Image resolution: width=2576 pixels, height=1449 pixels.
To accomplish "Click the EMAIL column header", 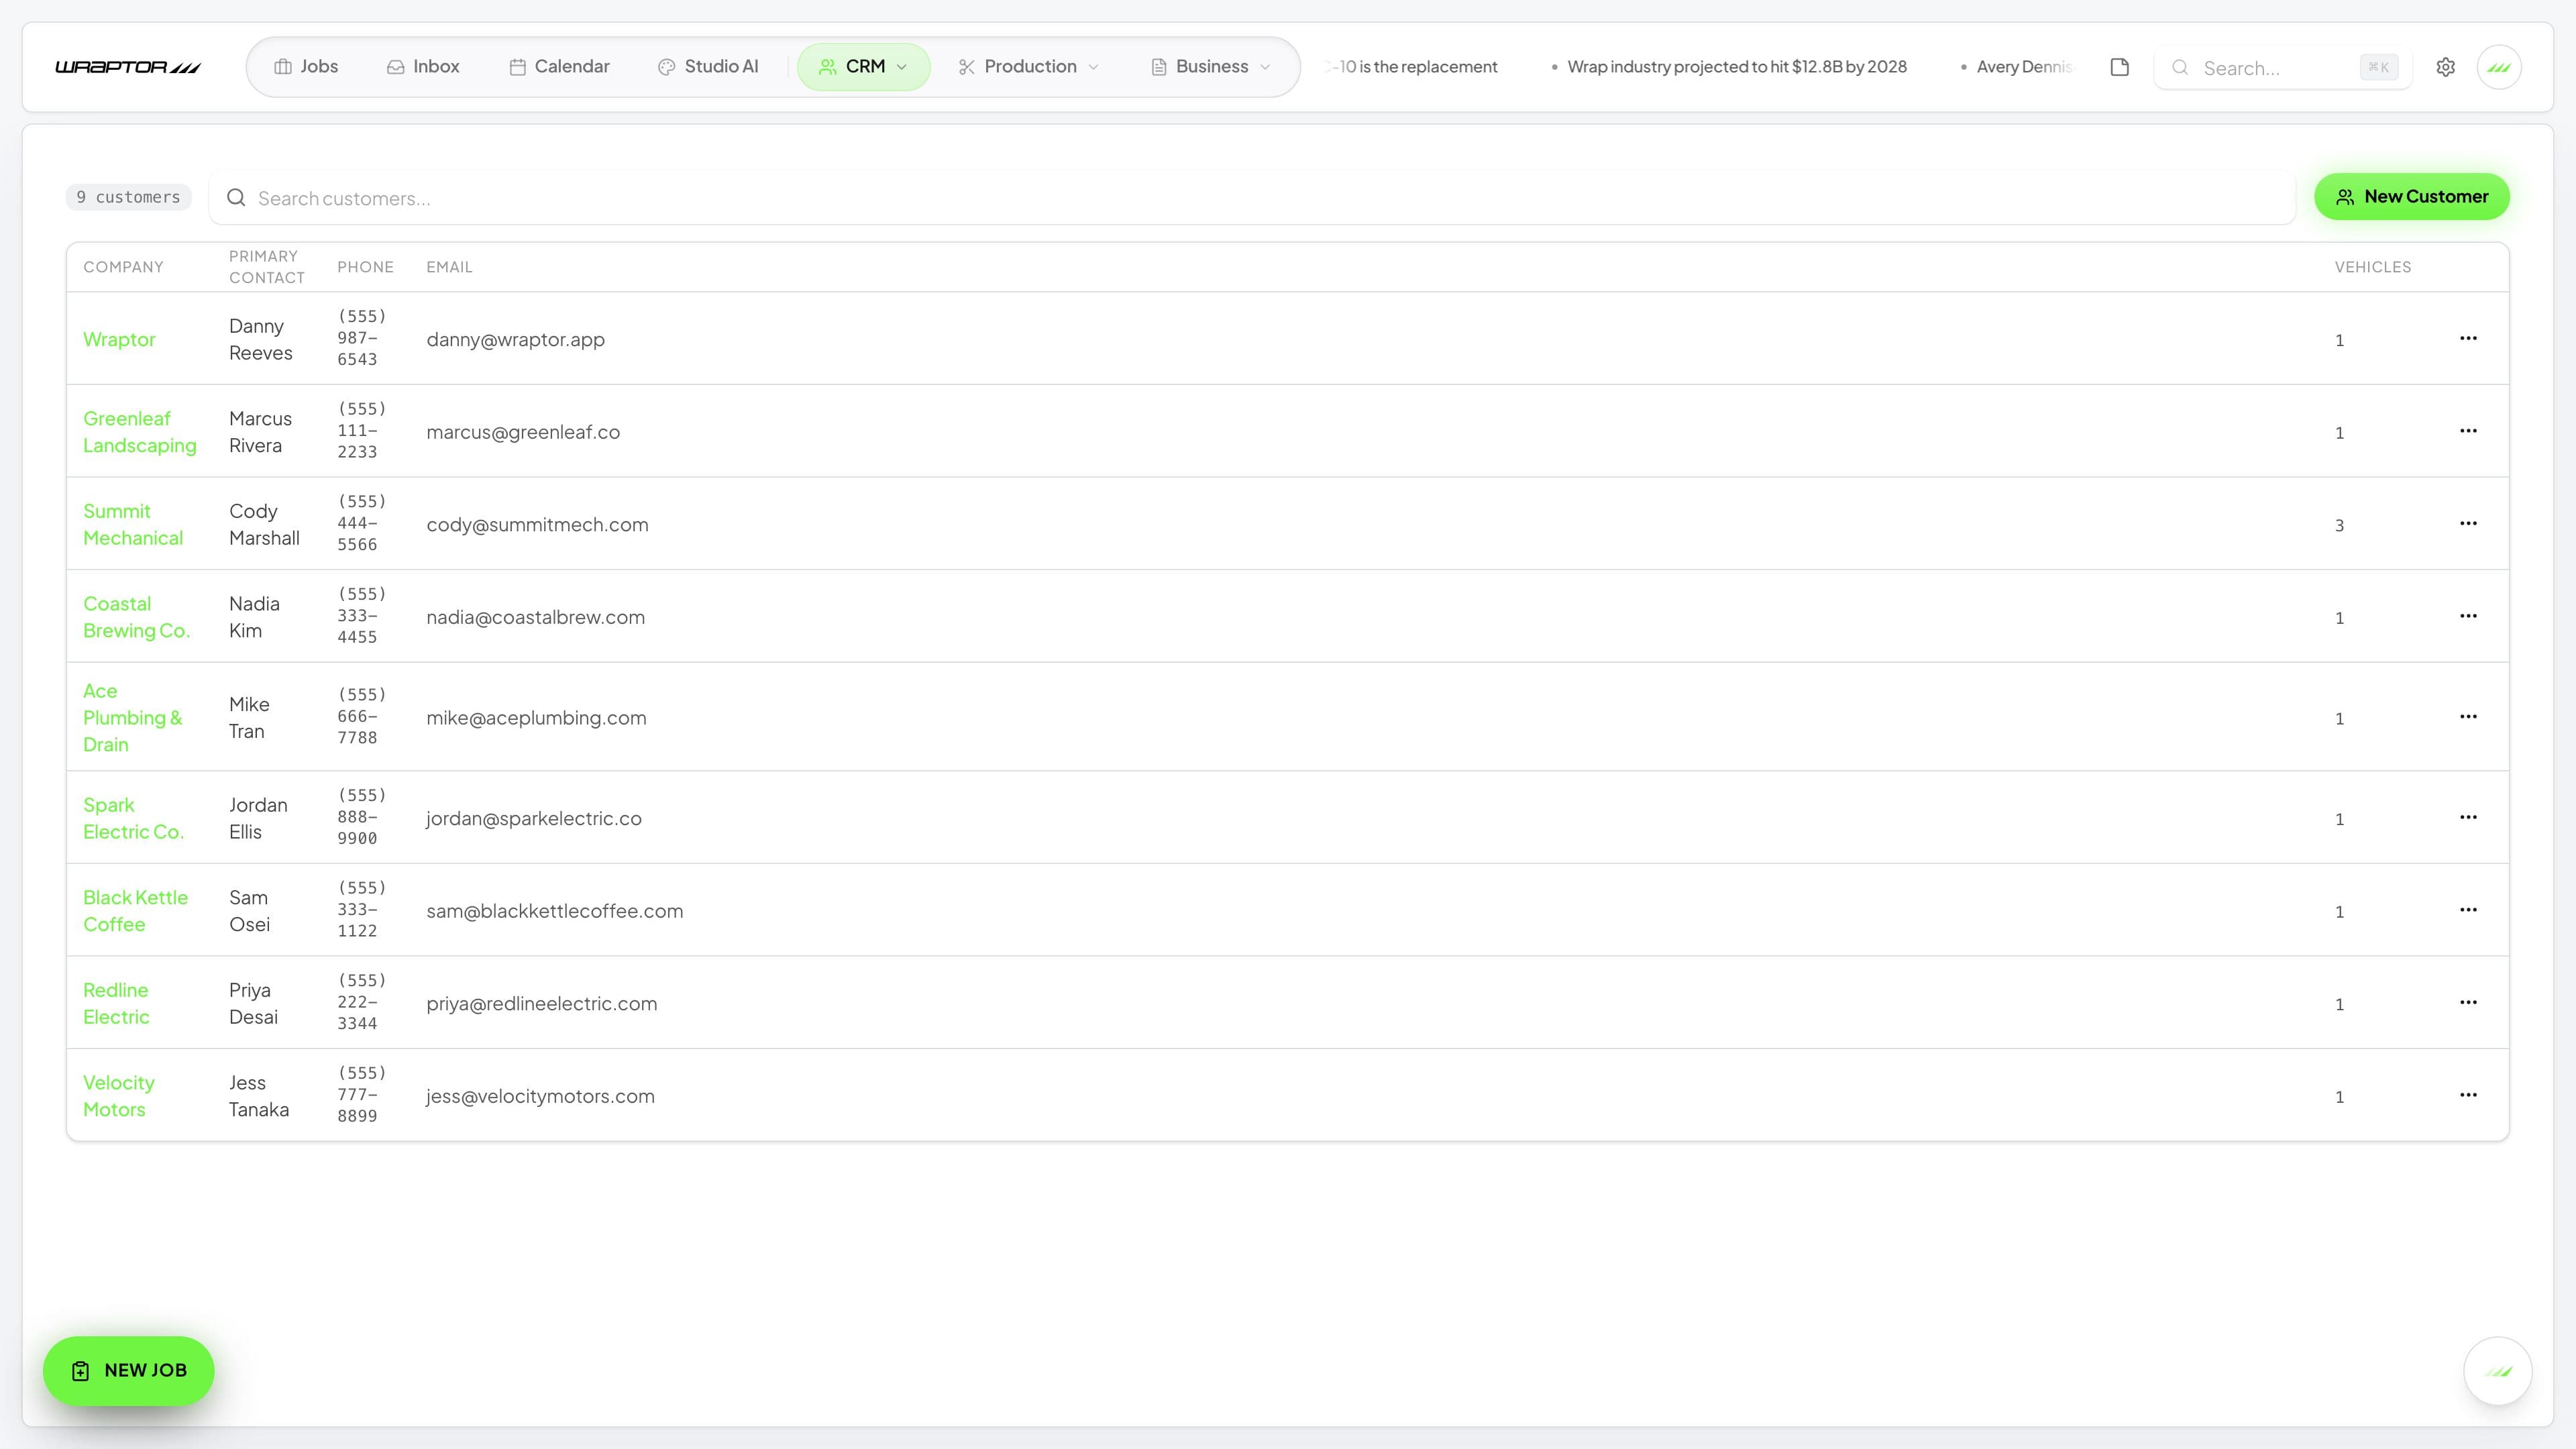I will (449, 267).
